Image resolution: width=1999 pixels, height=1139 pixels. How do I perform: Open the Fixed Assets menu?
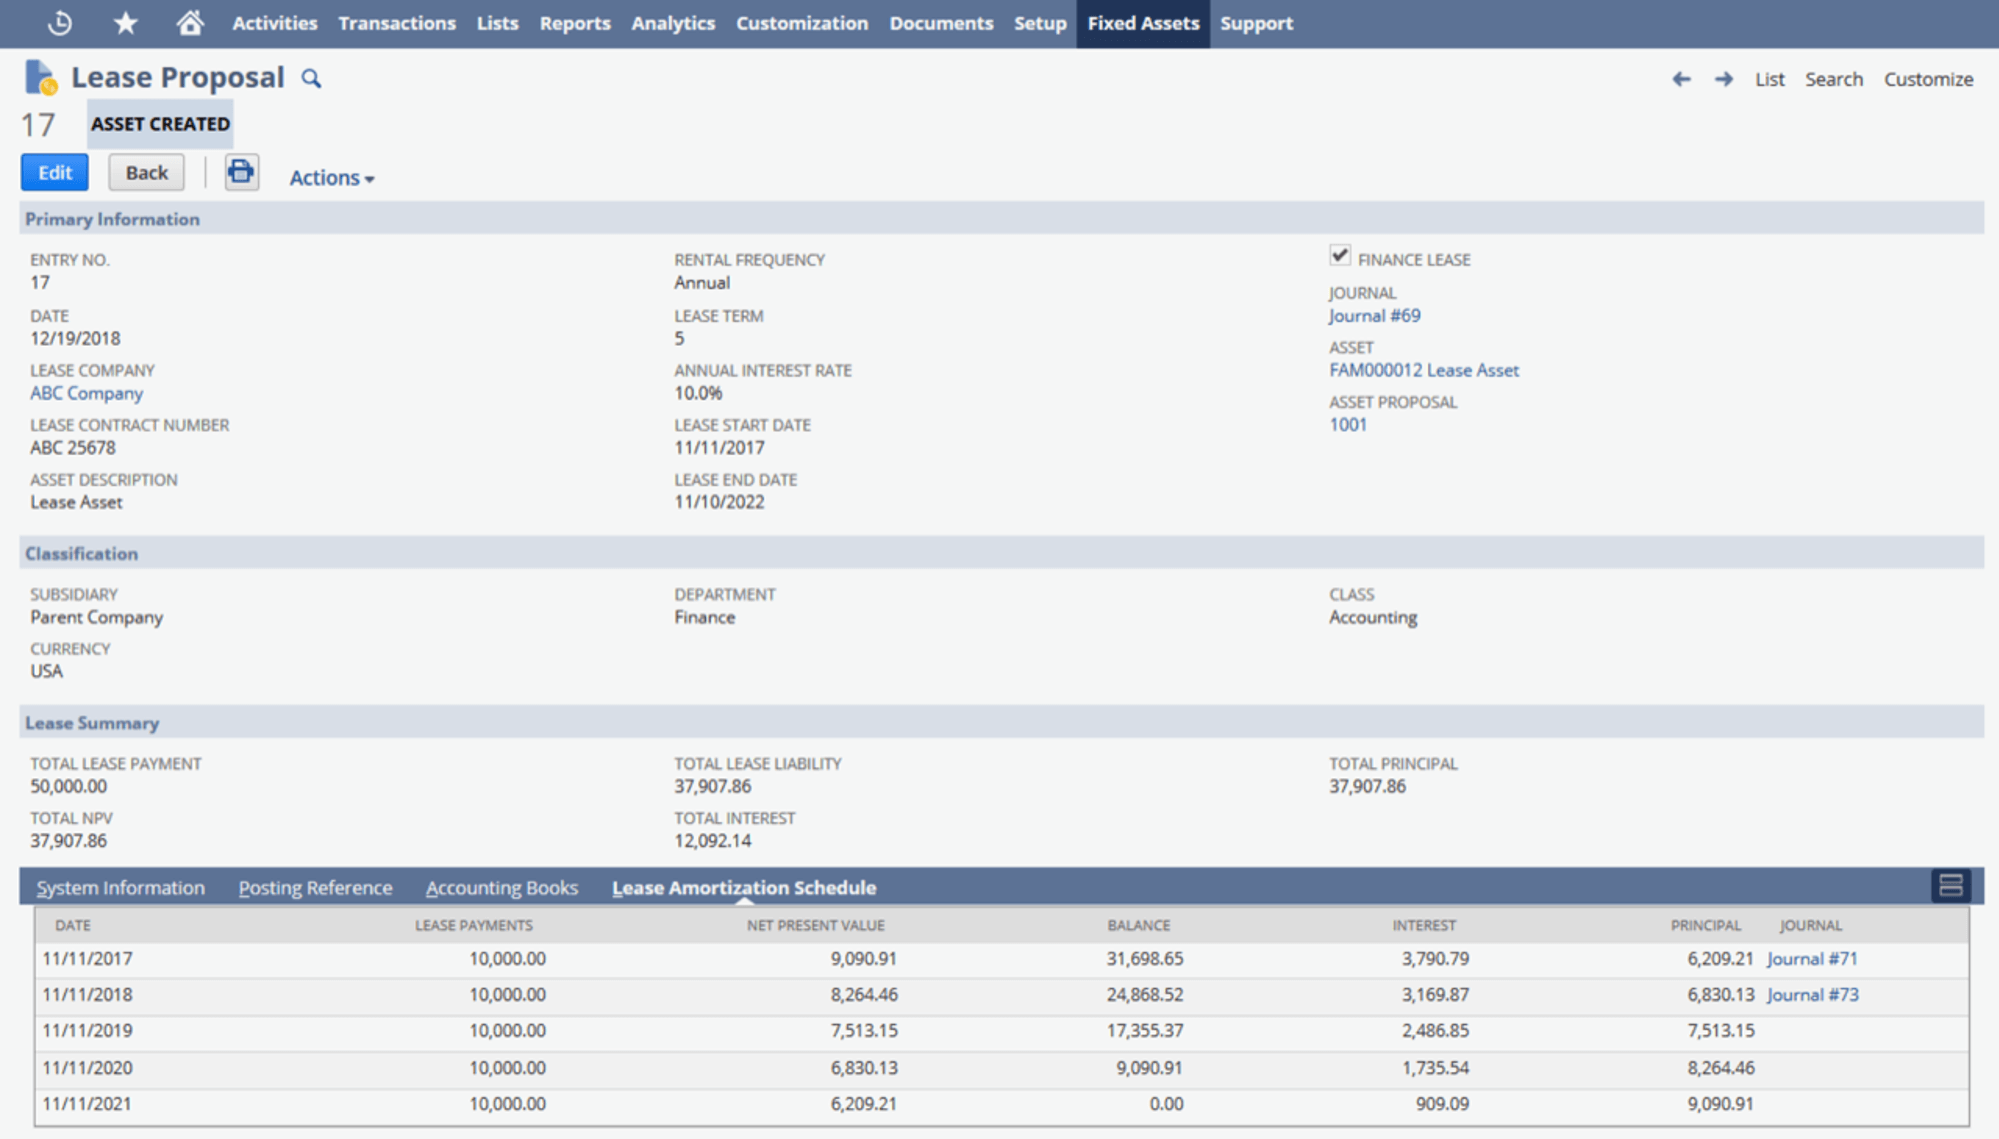tap(1142, 23)
